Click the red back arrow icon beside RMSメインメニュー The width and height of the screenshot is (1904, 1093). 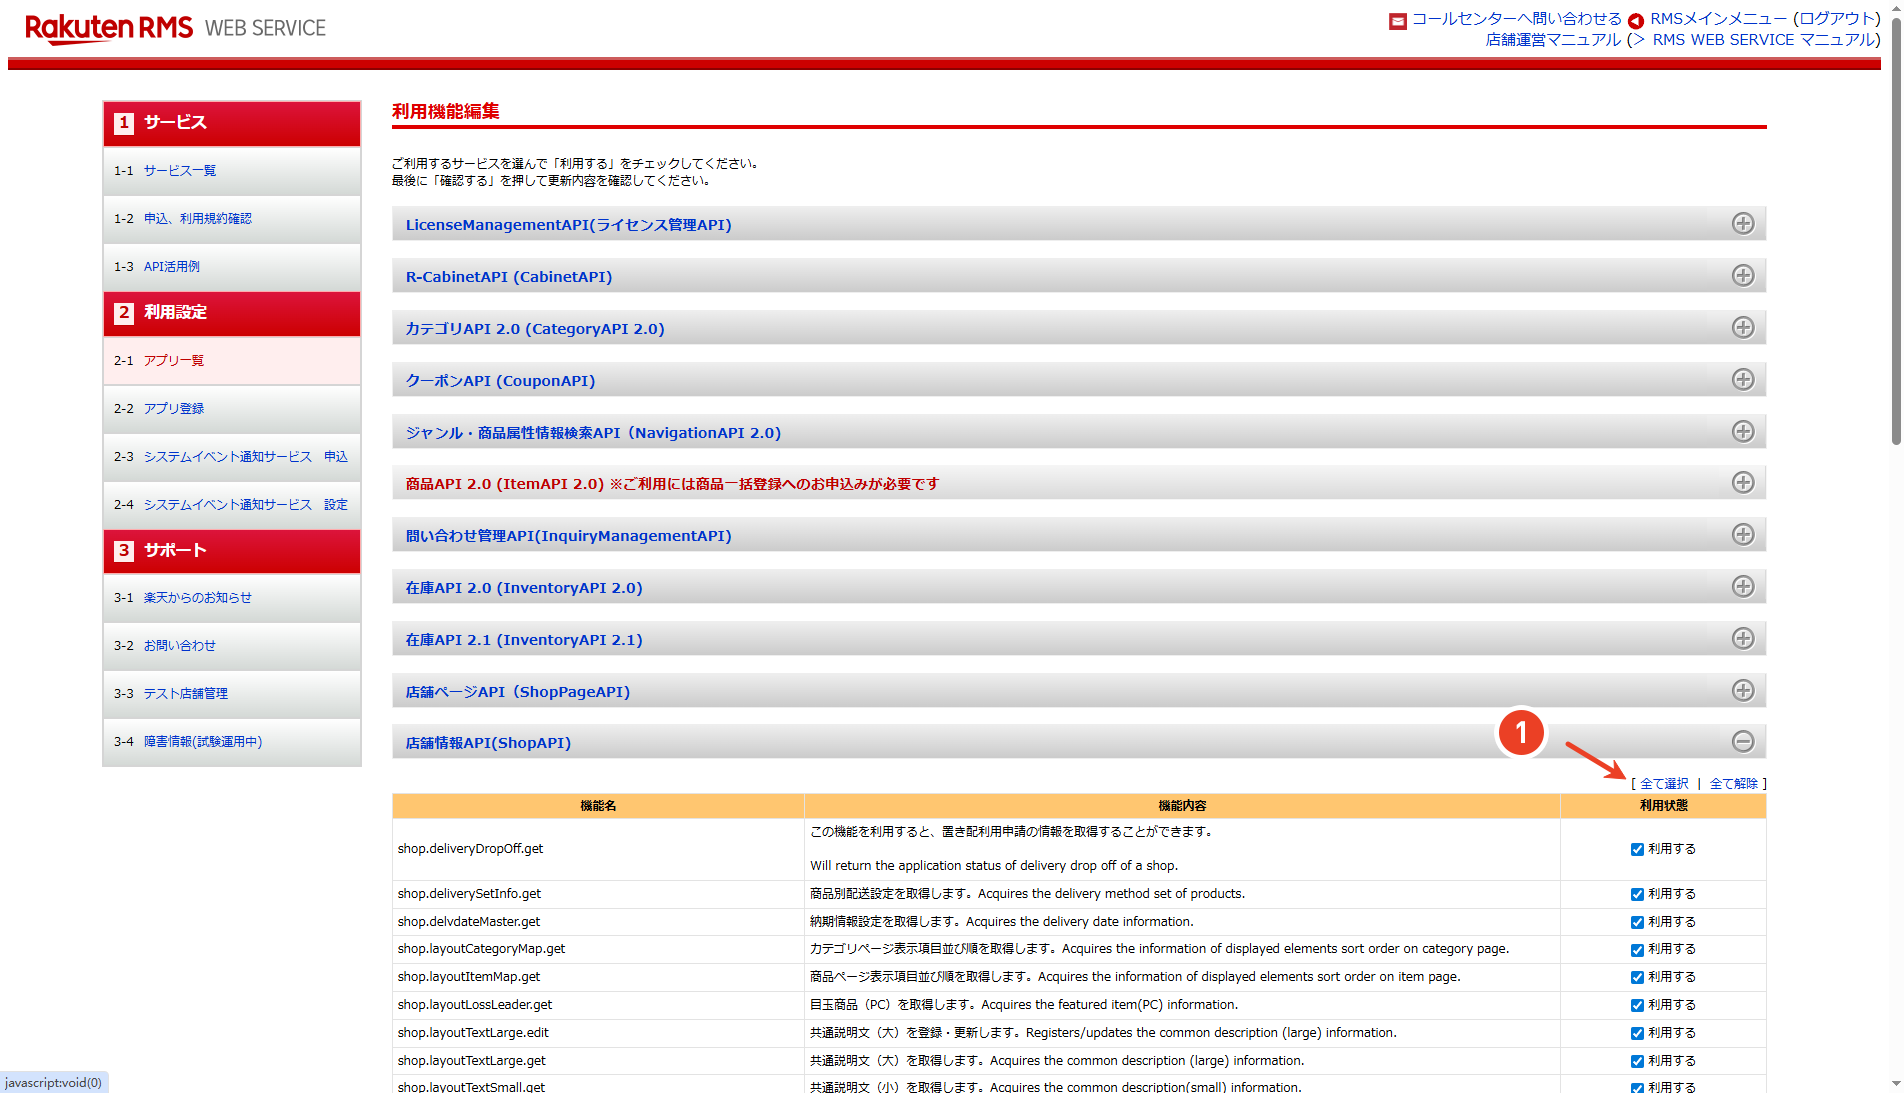pos(1636,21)
